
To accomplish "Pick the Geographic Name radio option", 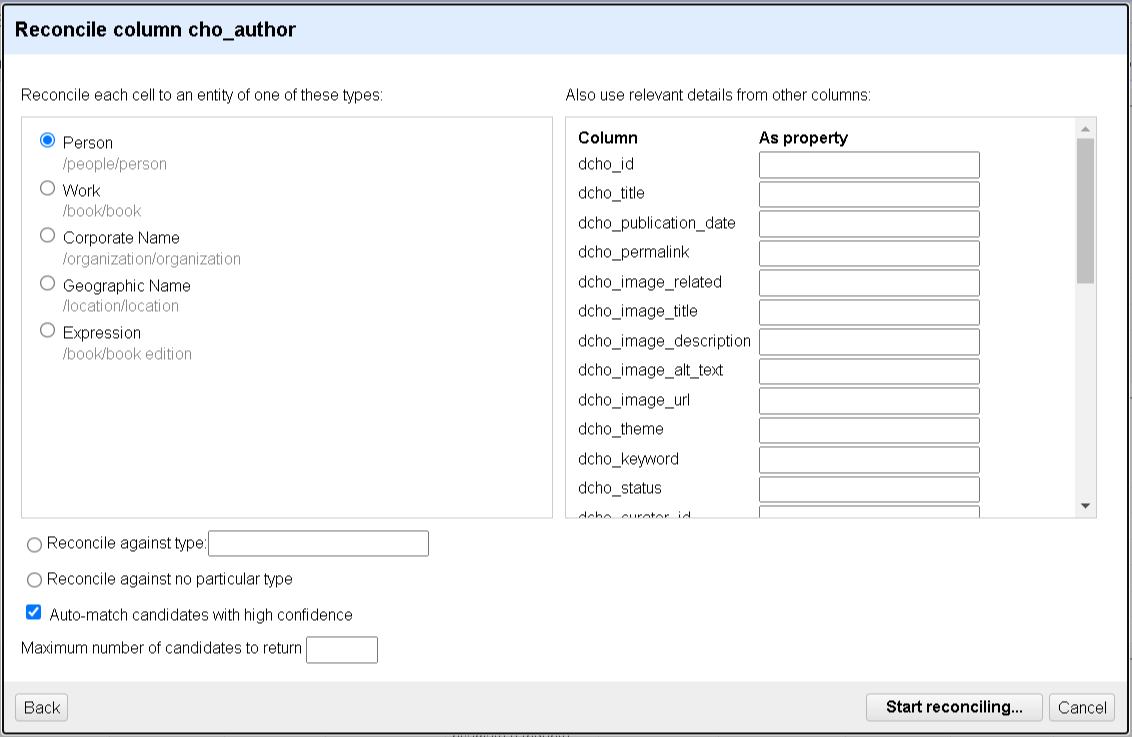I will [x=47, y=283].
